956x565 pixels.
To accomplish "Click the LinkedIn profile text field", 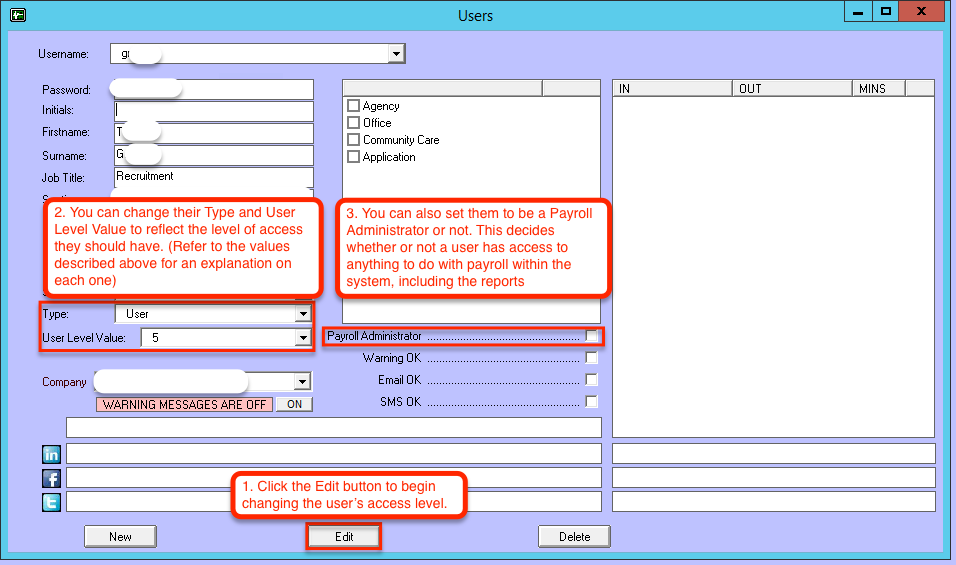I will (x=334, y=454).
